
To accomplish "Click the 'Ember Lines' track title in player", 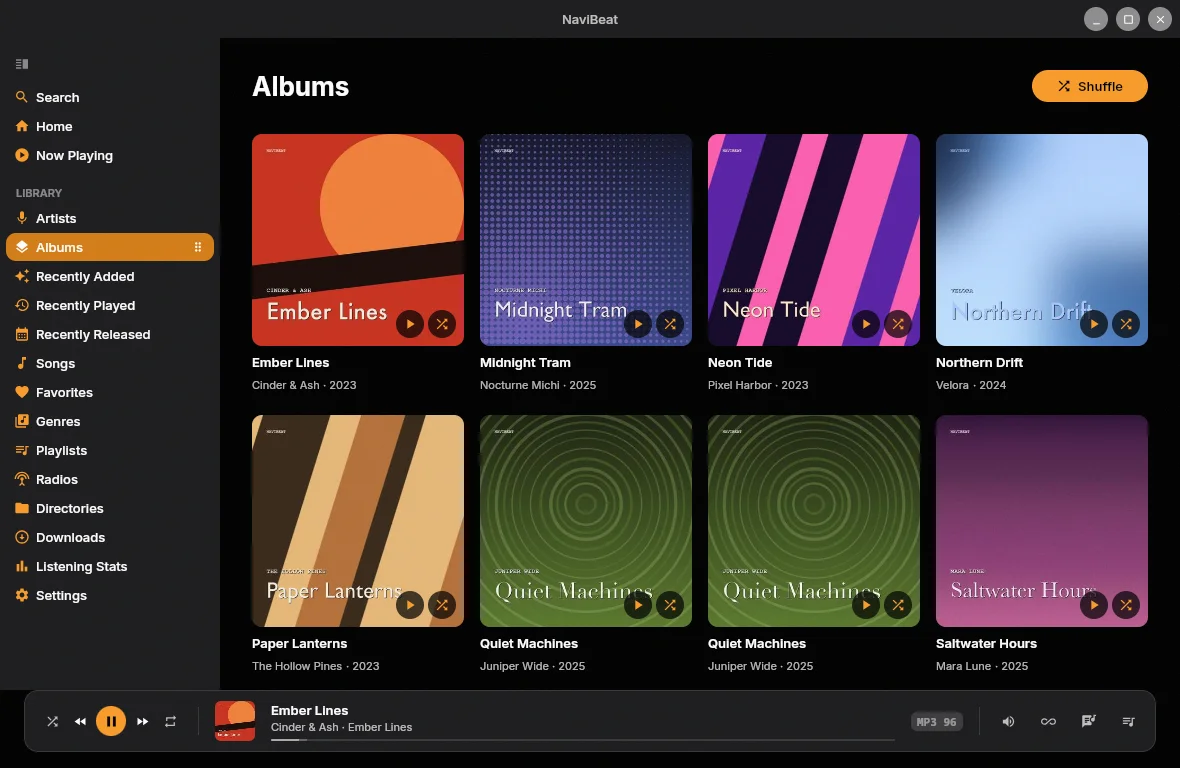I will coord(309,710).
